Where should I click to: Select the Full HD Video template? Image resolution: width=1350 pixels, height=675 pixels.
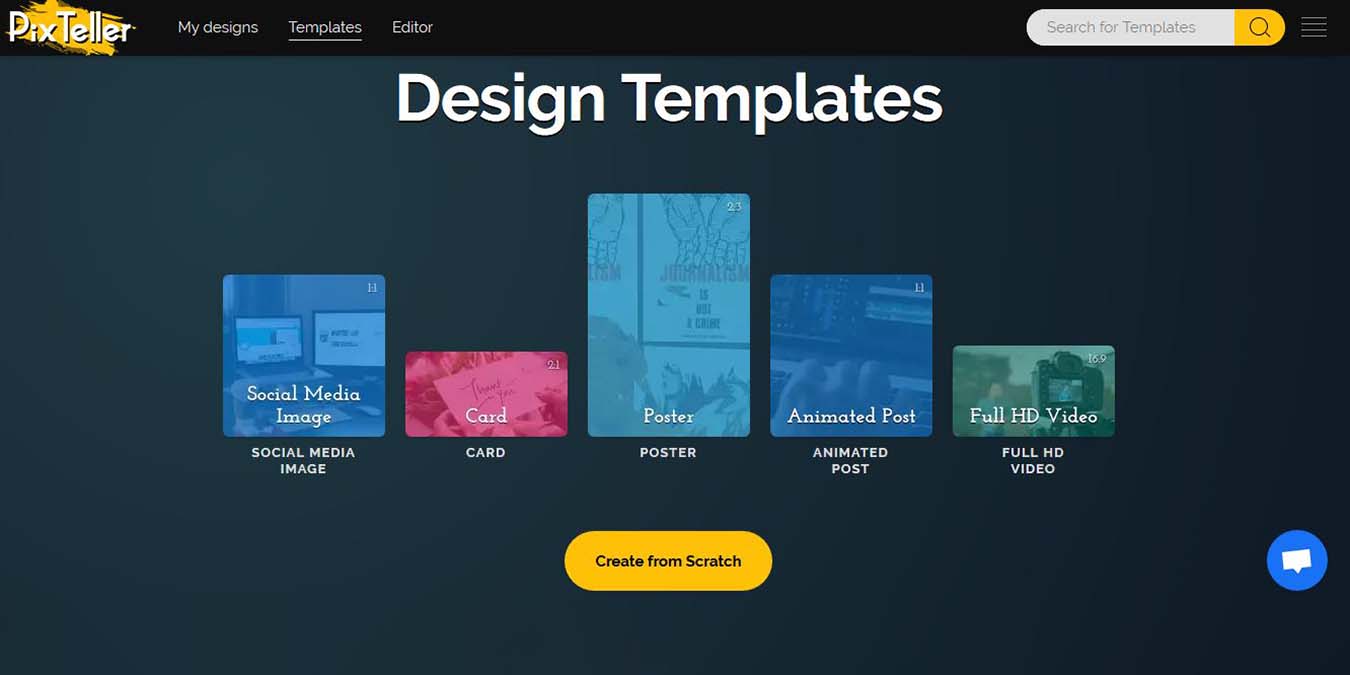point(1033,390)
